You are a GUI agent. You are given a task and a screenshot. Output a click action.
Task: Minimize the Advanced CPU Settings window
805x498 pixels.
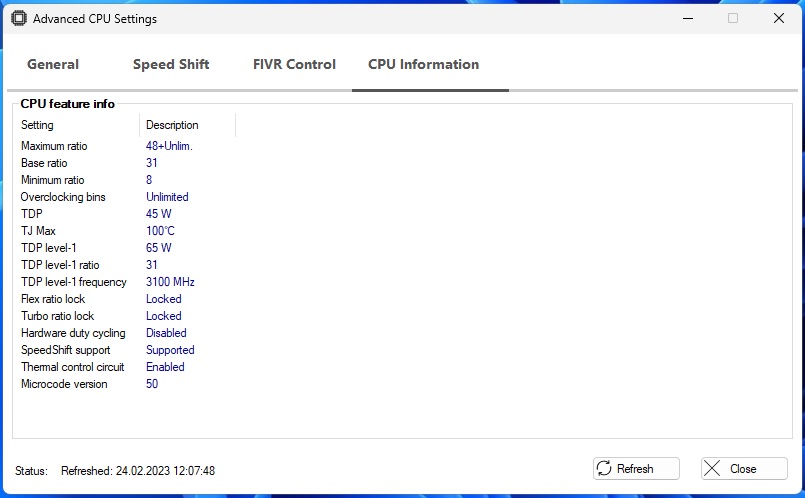click(687, 18)
